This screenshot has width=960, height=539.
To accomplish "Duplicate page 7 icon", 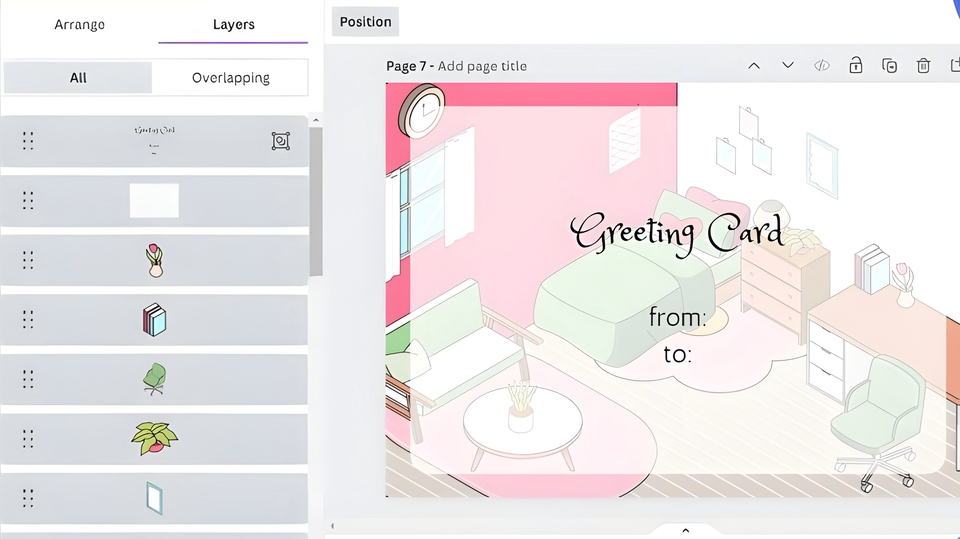I will point(890,66).
